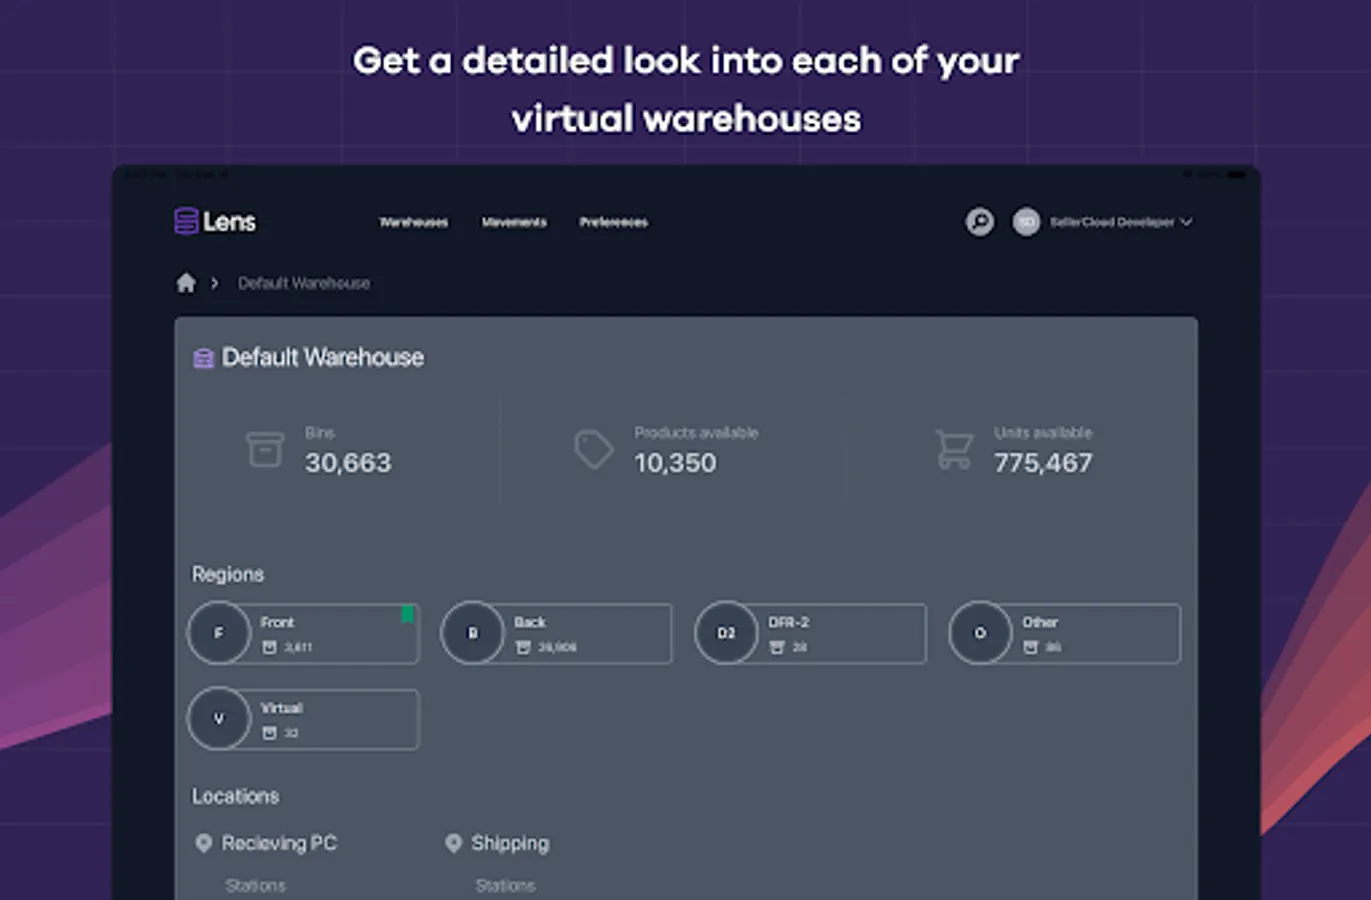The width and height of the screenshot is (1371, 900).
Task: Open the DFR-2 region card
Action: pyautogui.click(x=811, y=633)
